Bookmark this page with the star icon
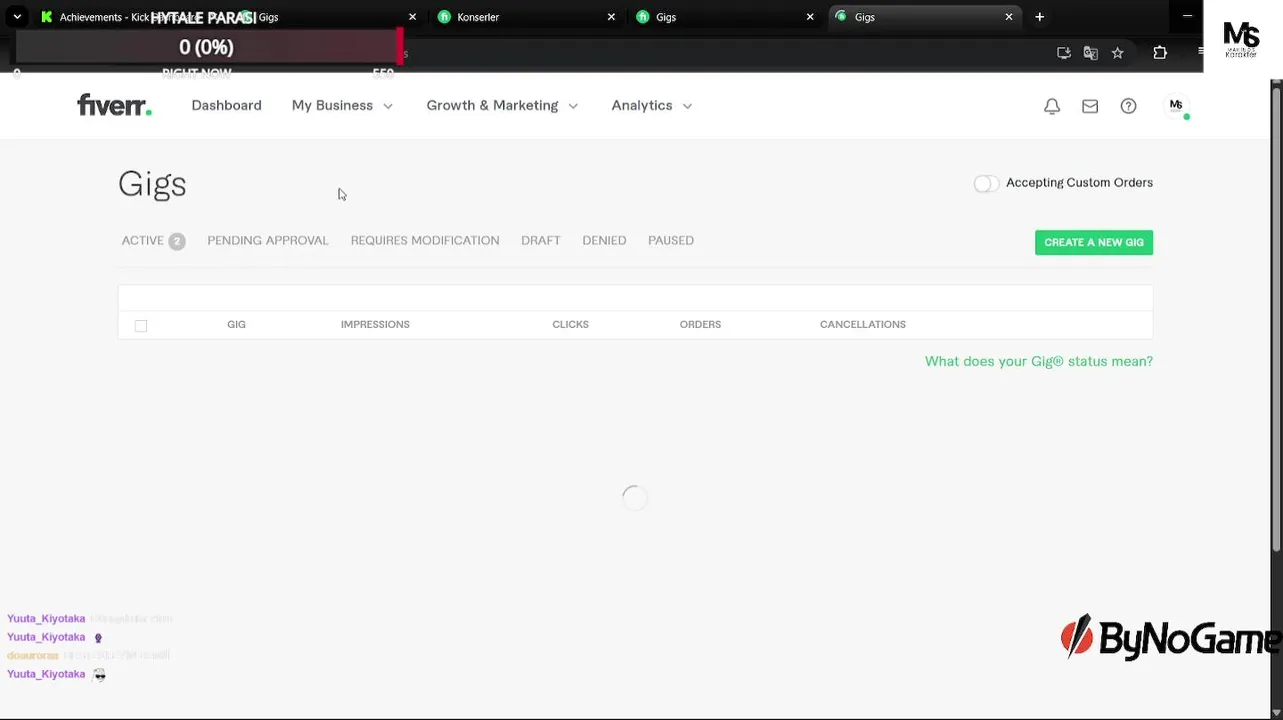The image size is (1283, 720). pos(1118,53)
